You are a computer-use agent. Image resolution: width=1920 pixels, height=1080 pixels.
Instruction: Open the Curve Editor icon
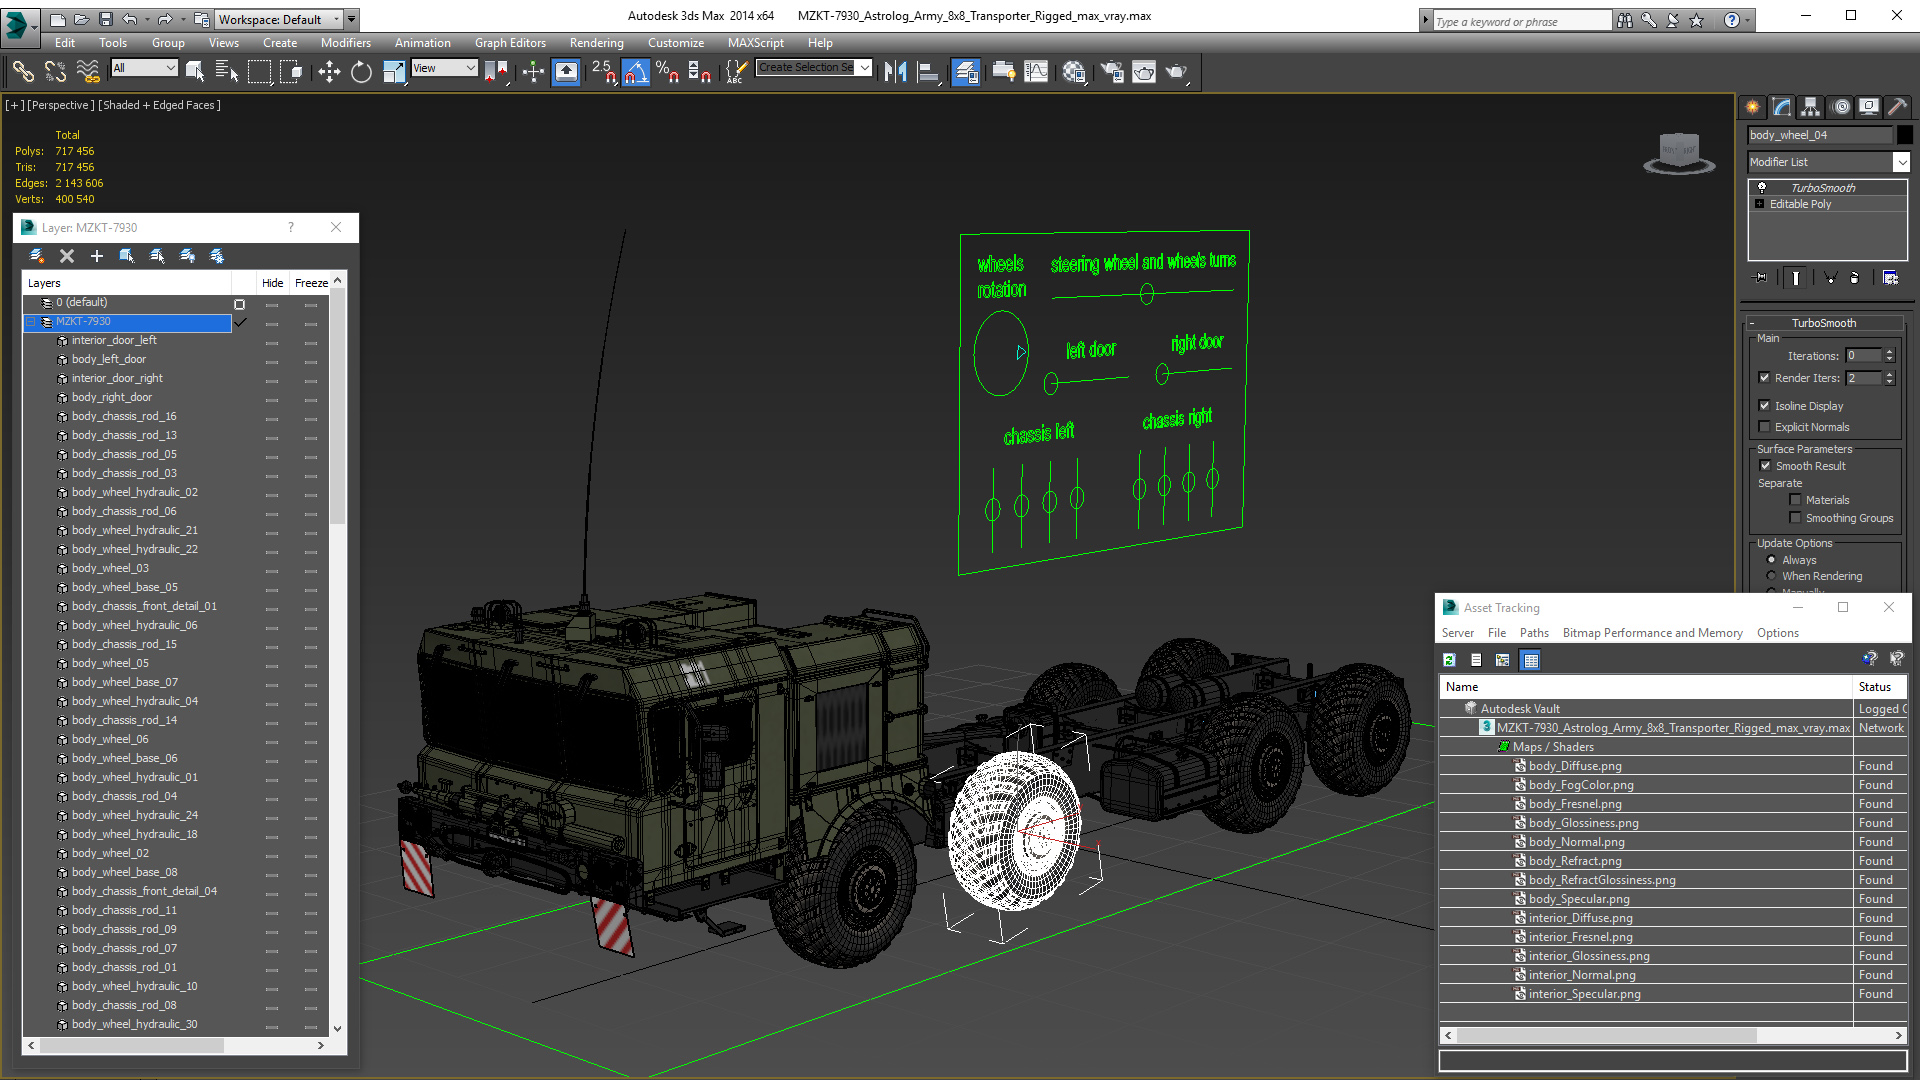coord(1037,71)
